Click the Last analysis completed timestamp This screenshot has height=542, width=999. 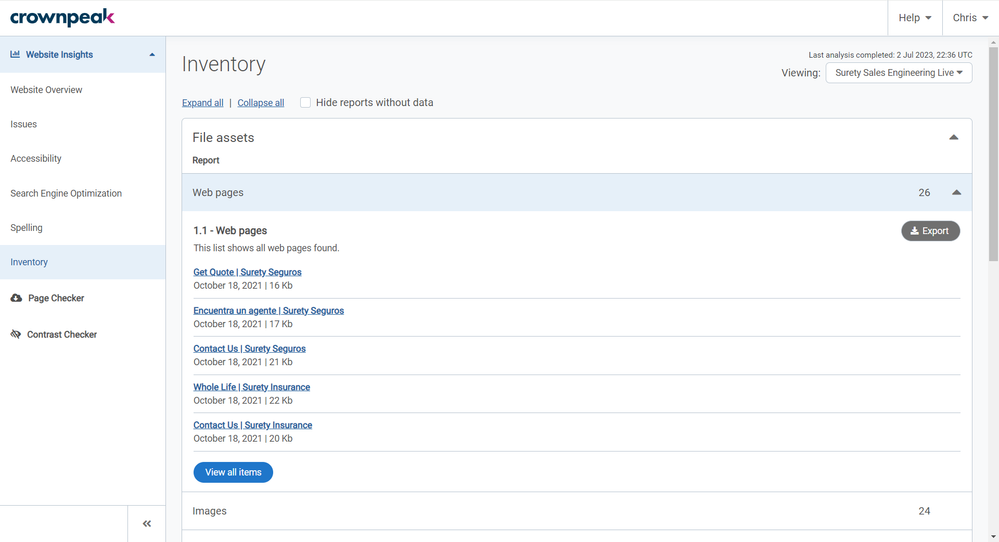click(x=890, y=55)
